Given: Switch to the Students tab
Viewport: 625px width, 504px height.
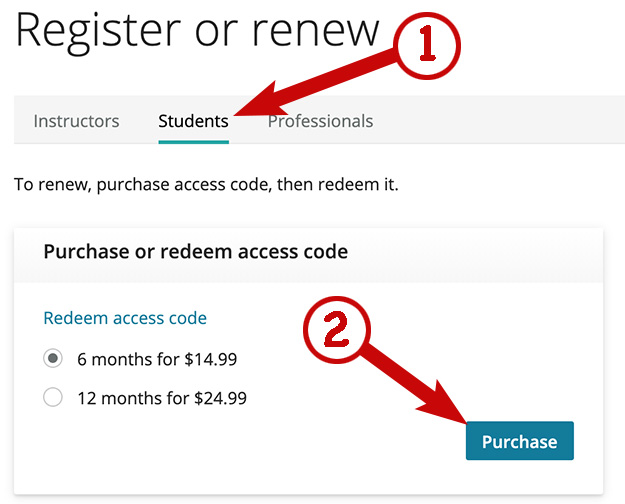Looking at the screenshot, I should click(x=193, y=121).
